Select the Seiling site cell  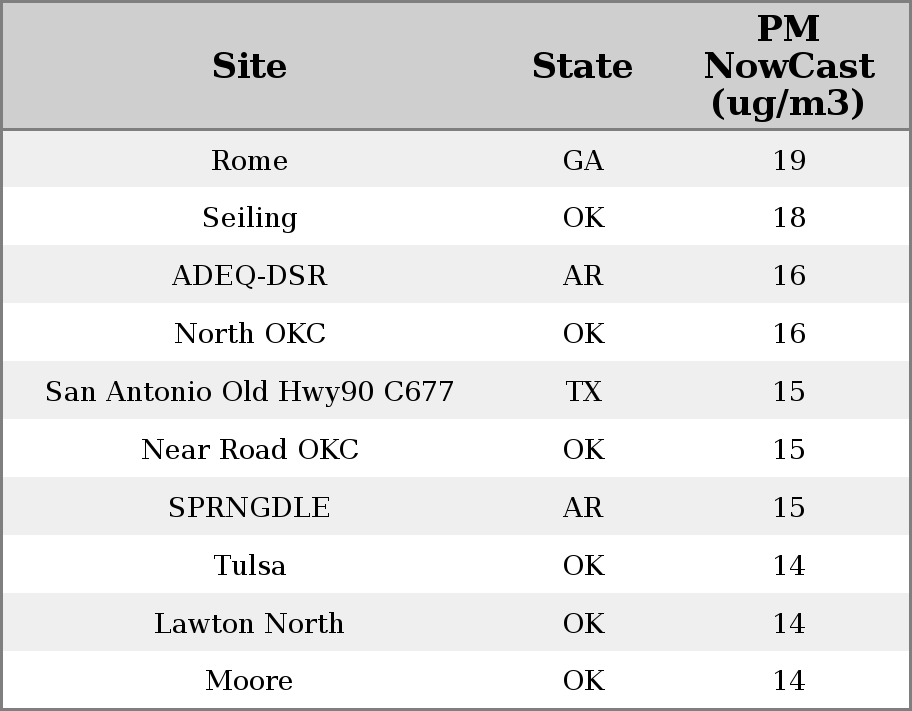249,218
